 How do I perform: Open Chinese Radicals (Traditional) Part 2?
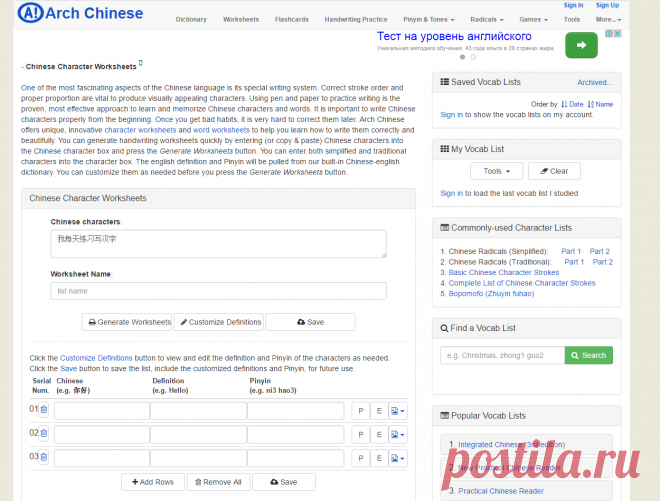click(x=603, y=262)
